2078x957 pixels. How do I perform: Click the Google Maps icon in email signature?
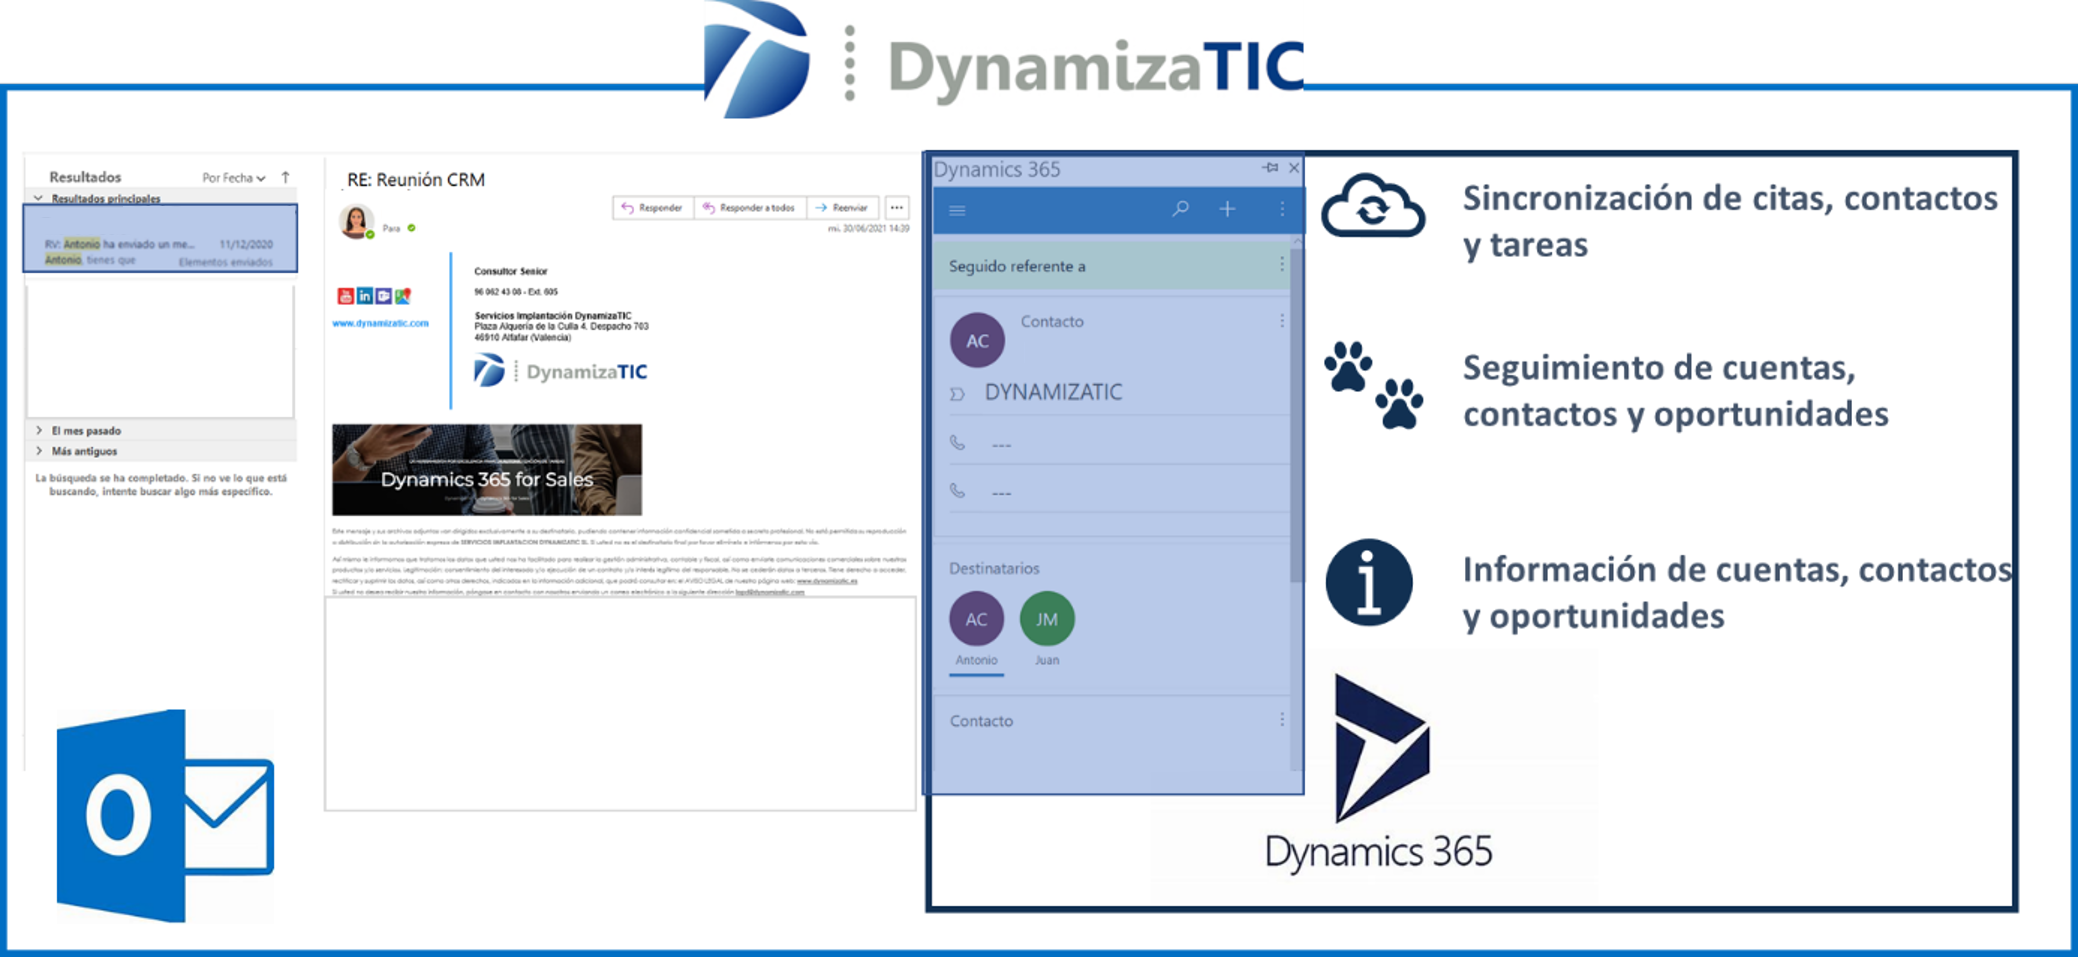click(x=403, y=296)
